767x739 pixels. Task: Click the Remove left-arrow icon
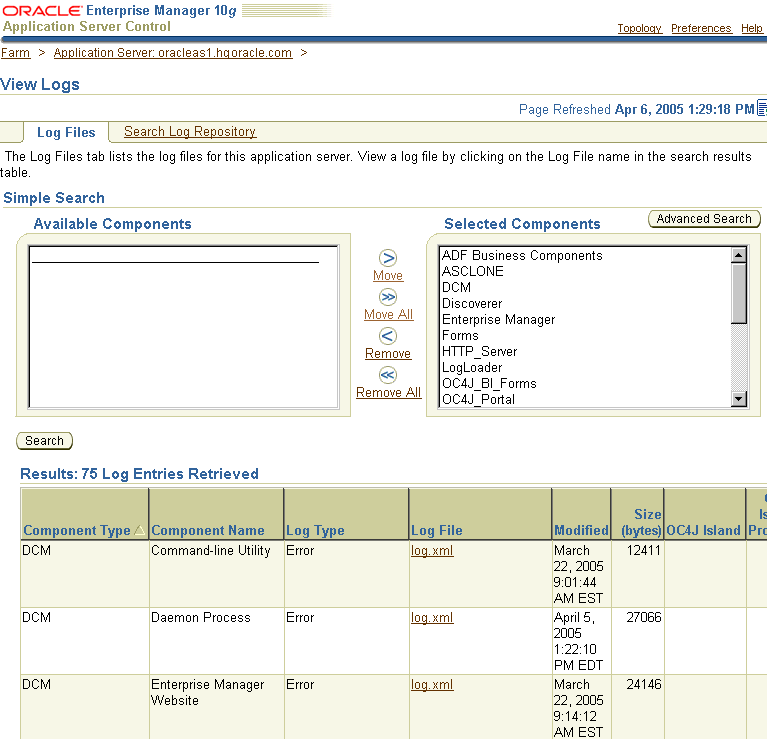point(387,336)
